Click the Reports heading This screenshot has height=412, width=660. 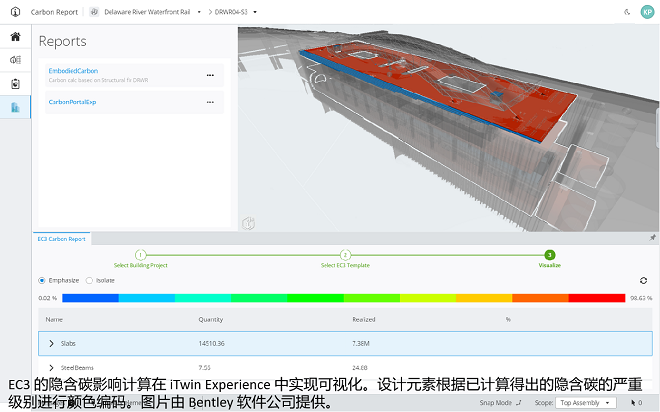63,41
